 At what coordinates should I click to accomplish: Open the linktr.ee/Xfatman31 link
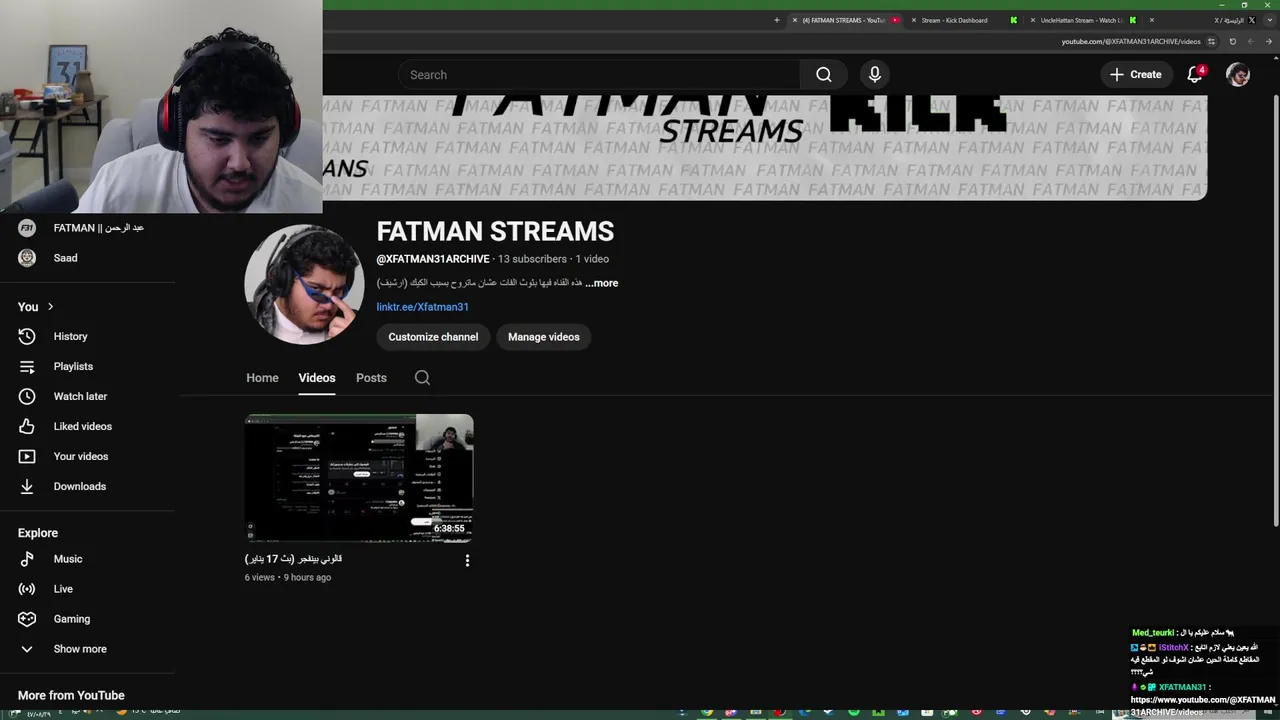[422, 307]
